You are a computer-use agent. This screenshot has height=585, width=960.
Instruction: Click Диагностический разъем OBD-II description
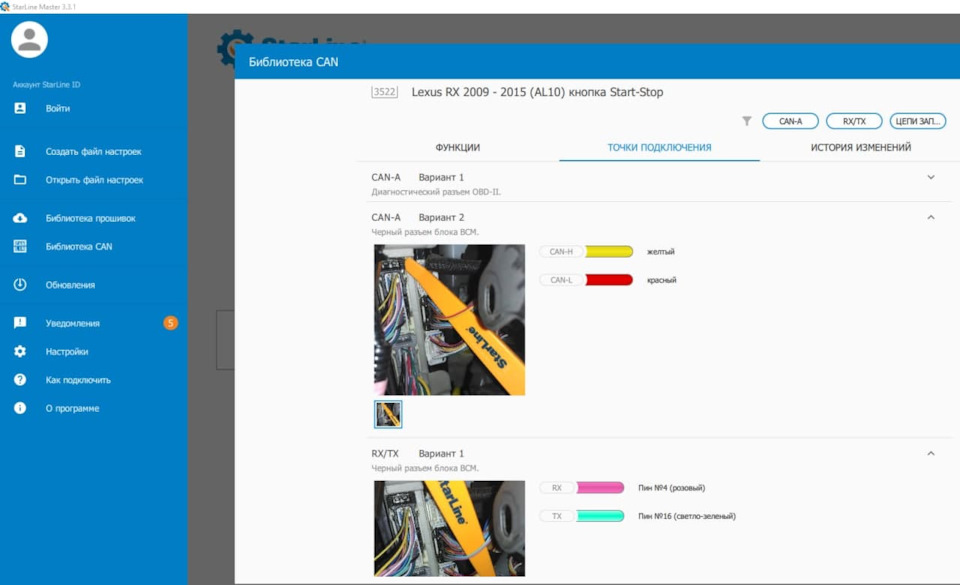pyautogui.click(x=436, y=192)
